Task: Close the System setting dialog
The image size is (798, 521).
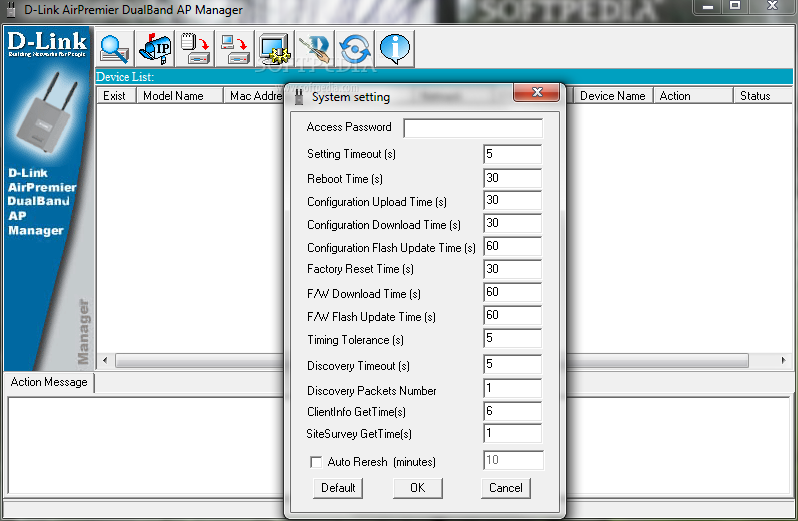Action: (x=537, y=92)
